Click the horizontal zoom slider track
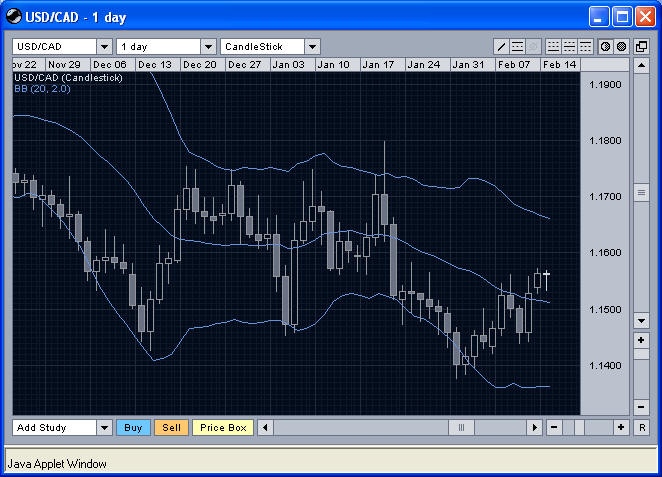 (589, 427)
